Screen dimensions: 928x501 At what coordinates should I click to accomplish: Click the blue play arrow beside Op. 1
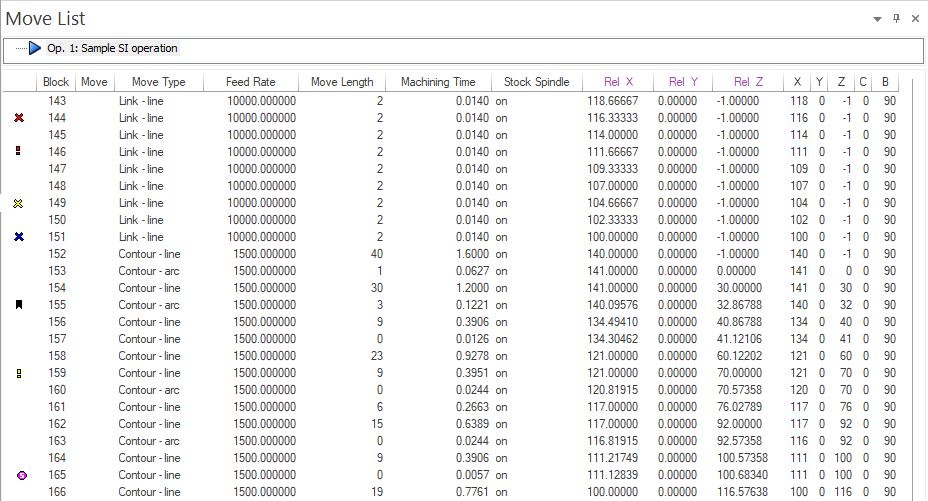35,48
